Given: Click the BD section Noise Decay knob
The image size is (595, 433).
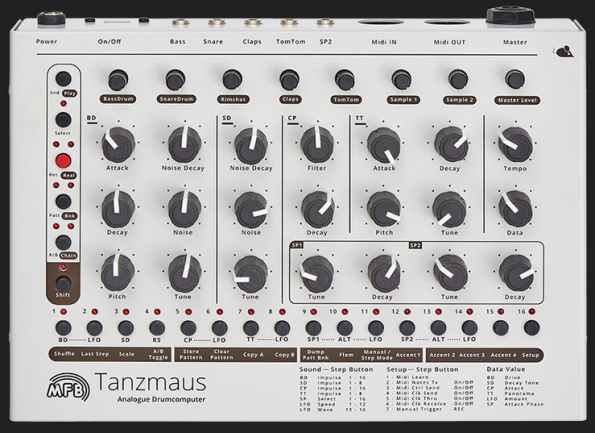Looking at the screenshot, I should point(184,145).
